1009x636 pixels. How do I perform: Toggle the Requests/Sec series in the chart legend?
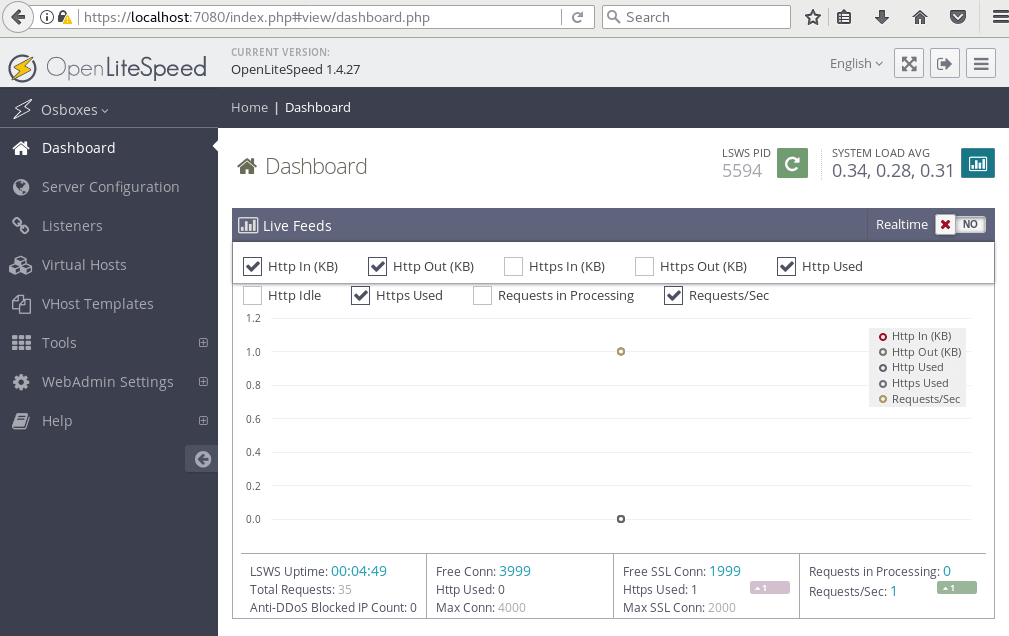click(x=920, y=399)
